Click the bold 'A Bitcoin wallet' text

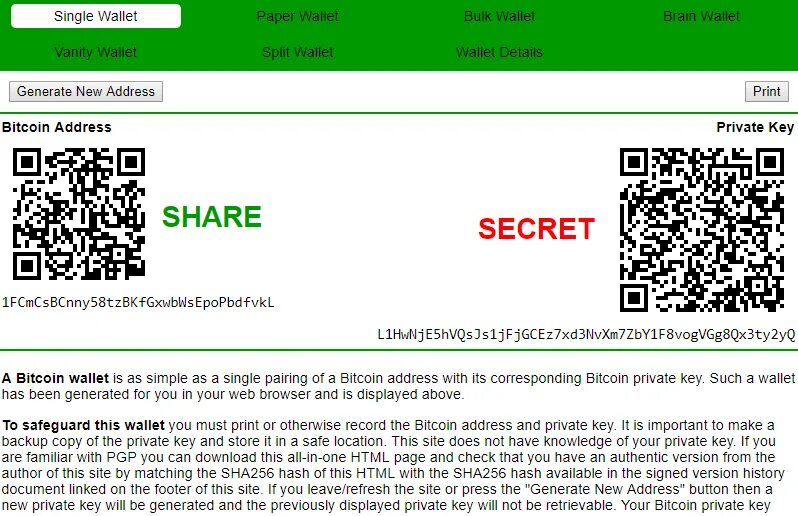(x=55, y=378)
